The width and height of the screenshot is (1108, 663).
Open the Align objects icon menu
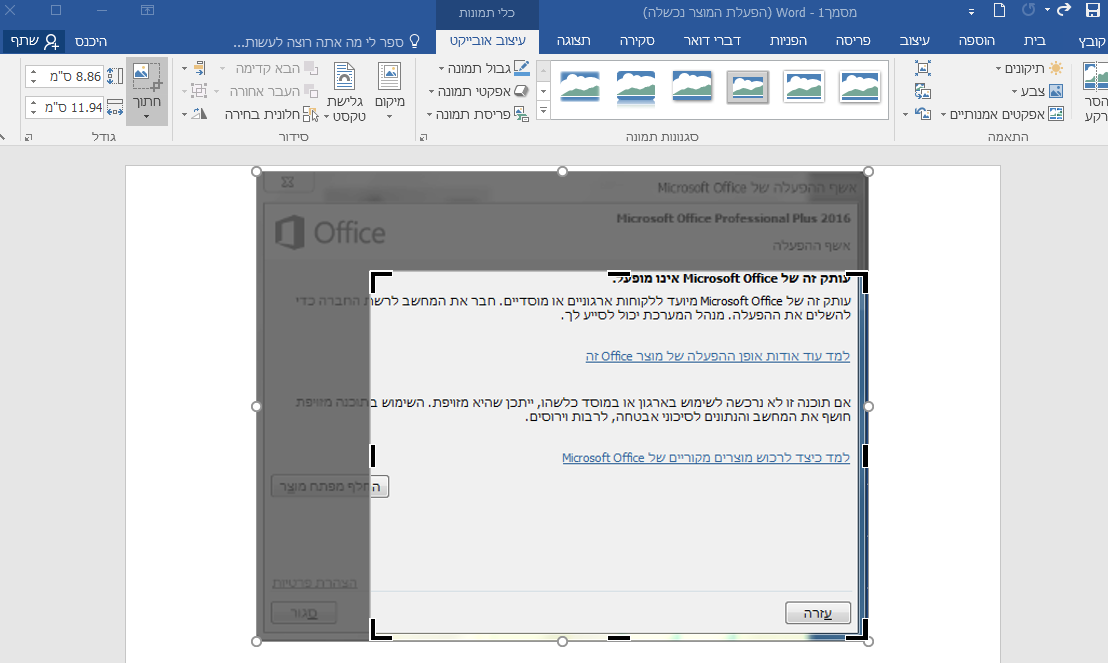click(194, 69)
